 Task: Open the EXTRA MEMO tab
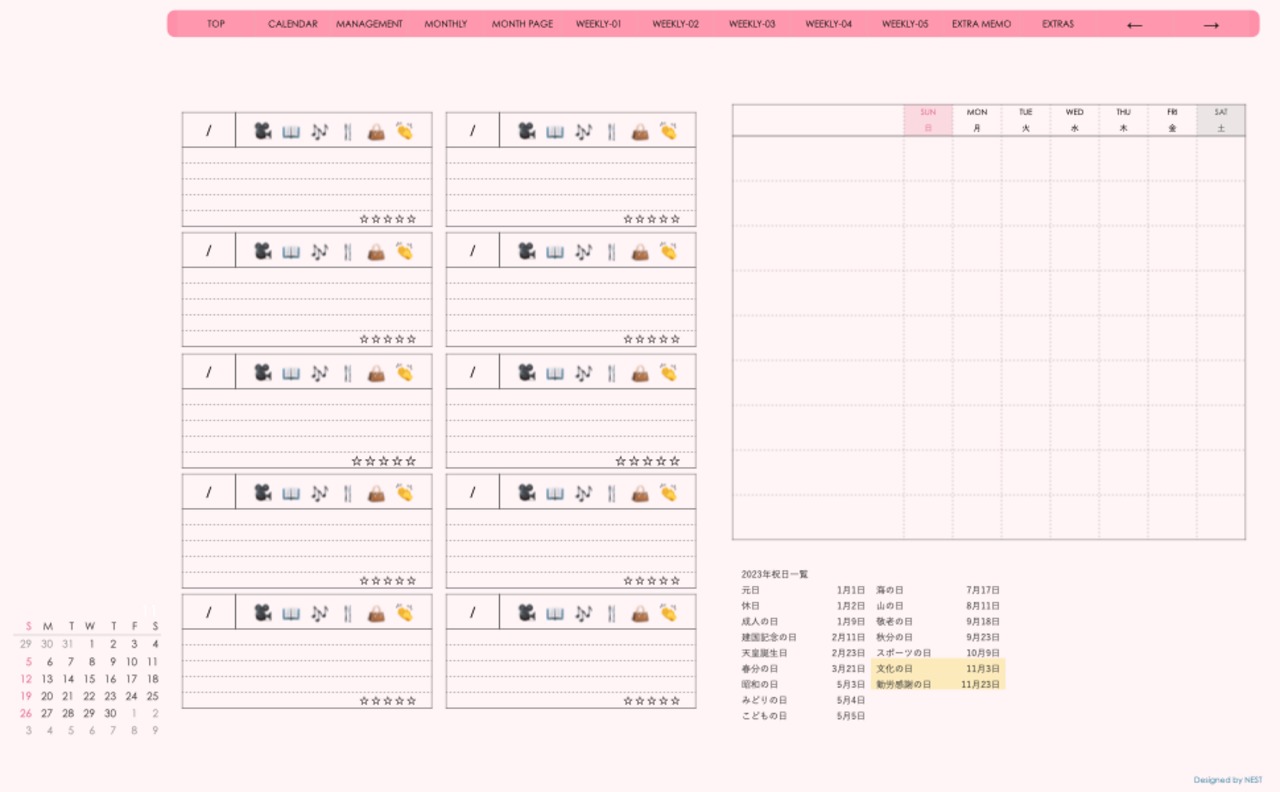[981, 24]
